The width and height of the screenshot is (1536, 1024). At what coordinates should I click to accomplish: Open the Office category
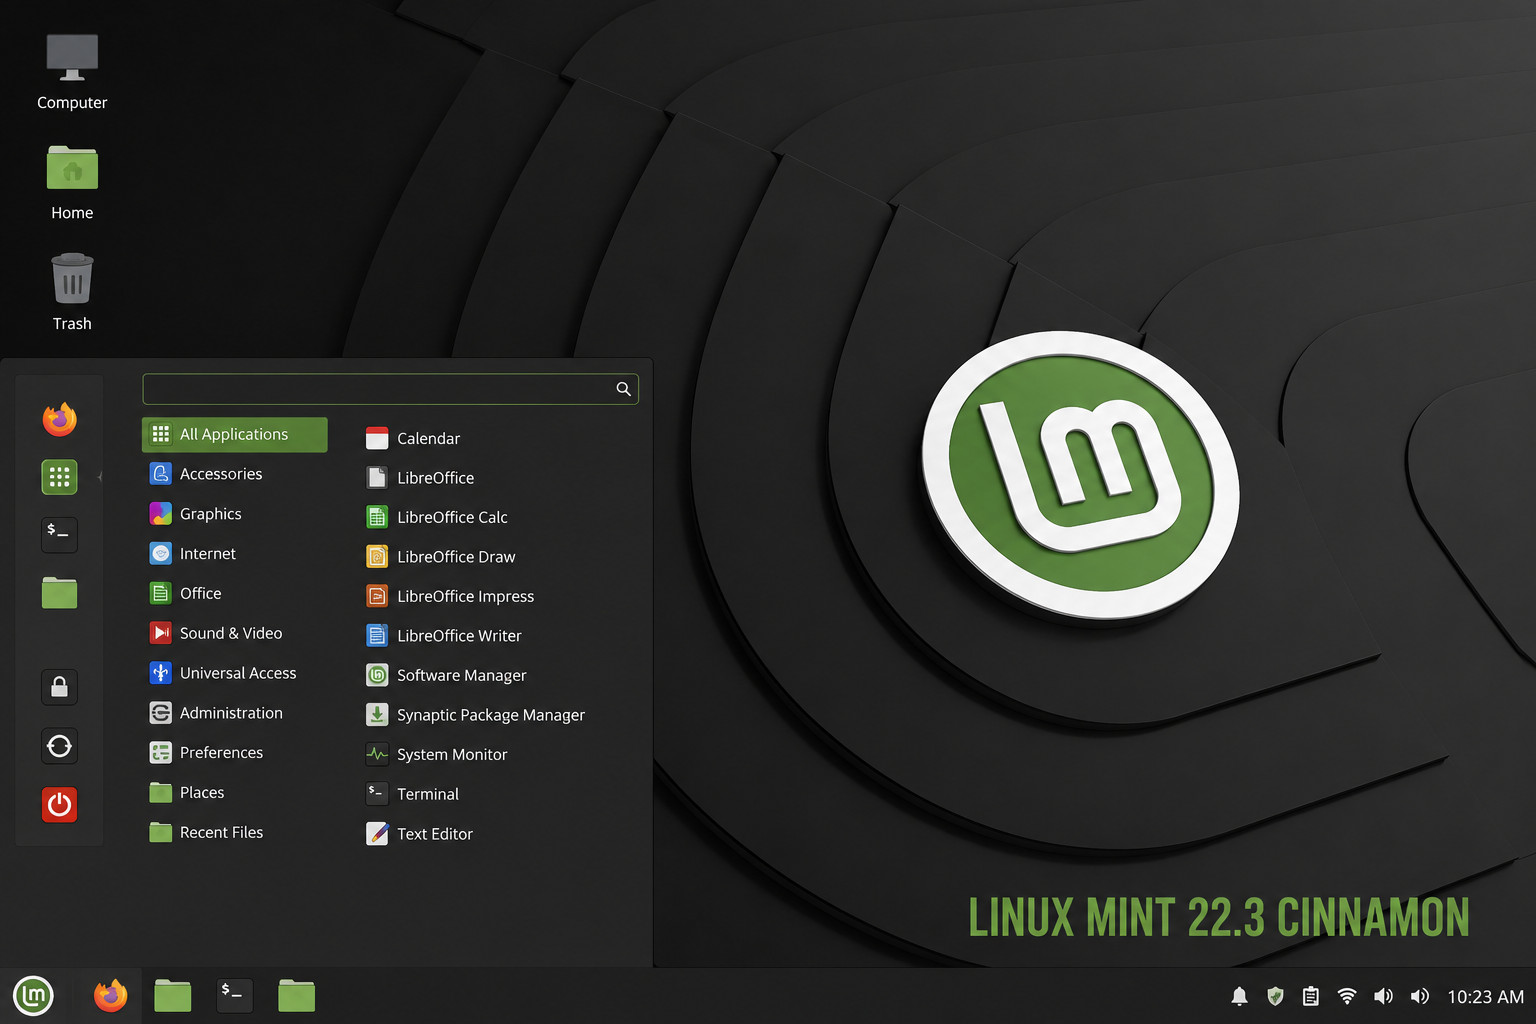pyautogui.click(x=235, y=593)
